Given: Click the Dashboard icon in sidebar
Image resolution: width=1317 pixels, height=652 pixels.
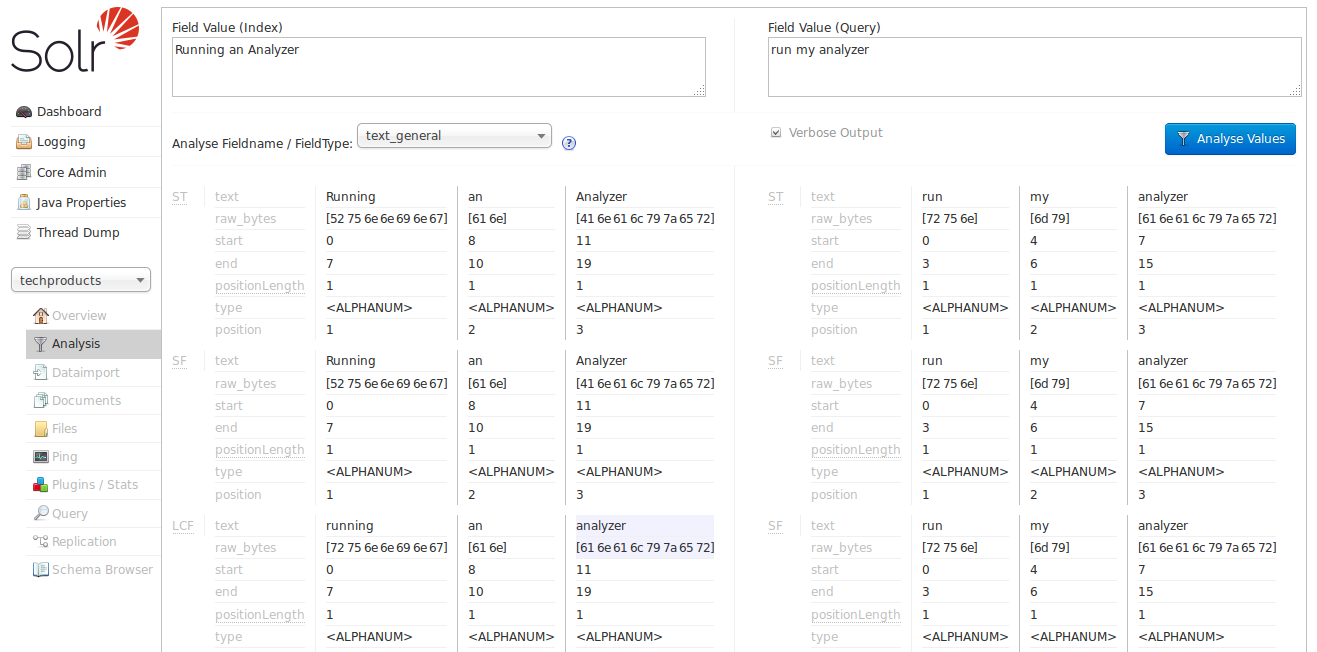Looking at the screenshot, I should click(24, 112).
